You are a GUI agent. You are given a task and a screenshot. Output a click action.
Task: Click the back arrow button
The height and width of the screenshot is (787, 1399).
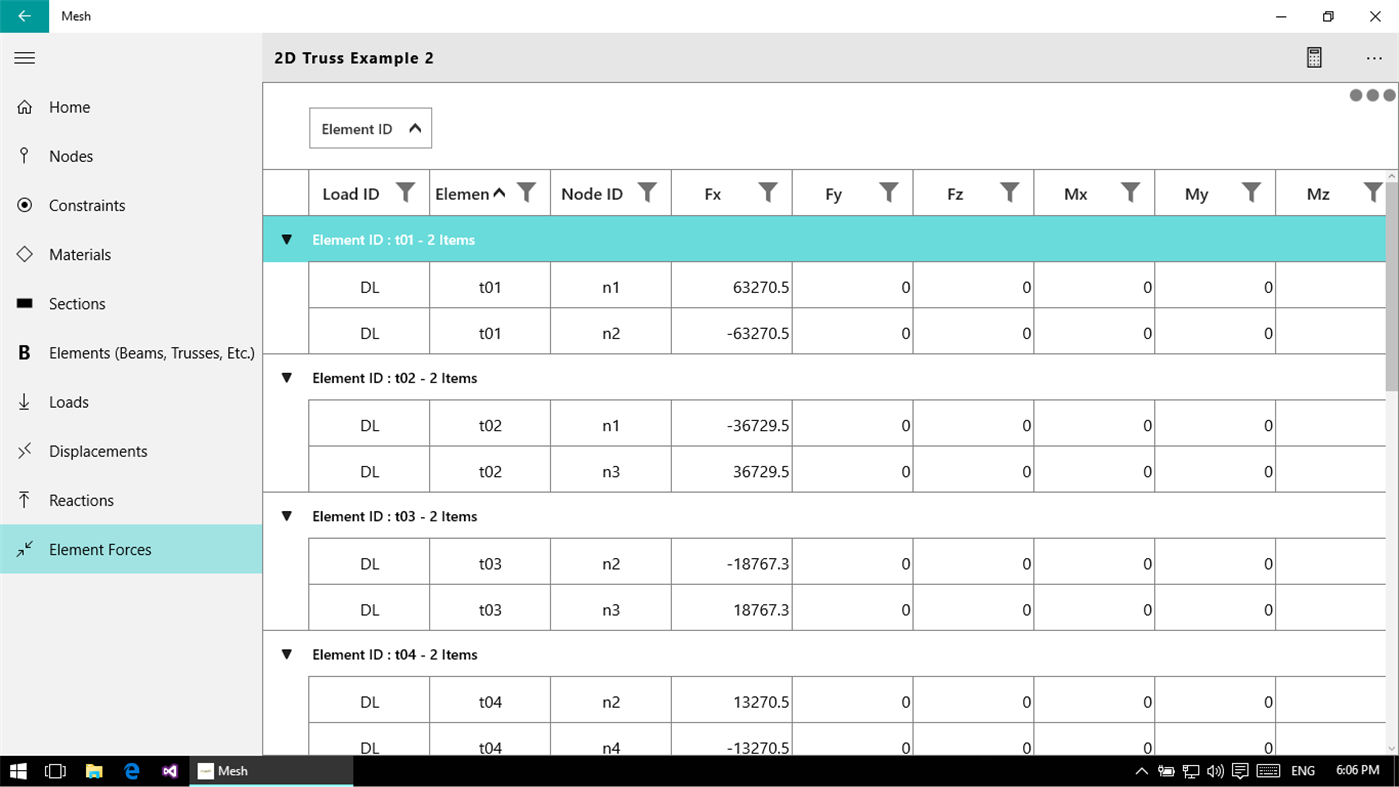(23, 16)
